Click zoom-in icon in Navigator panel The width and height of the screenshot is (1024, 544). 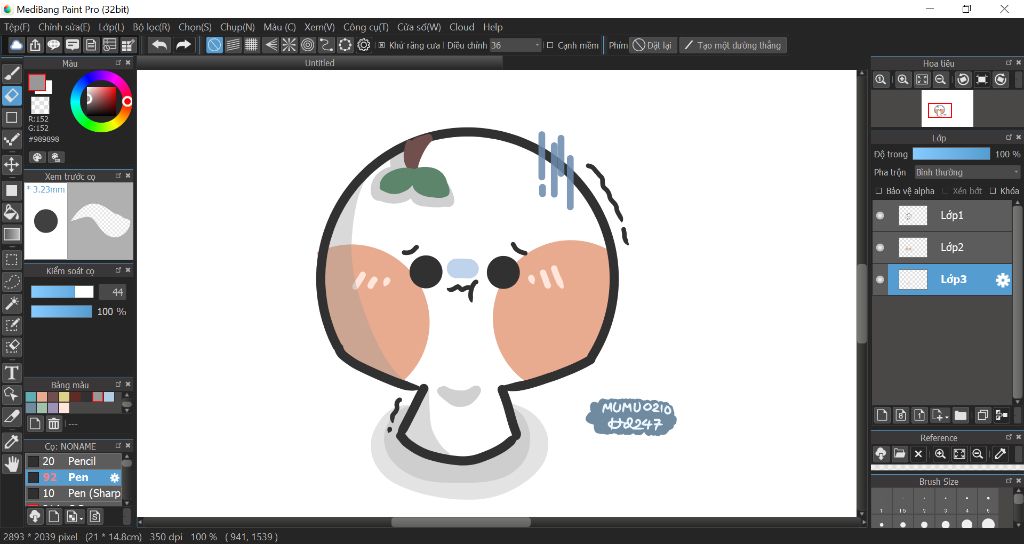coord(903,80)
